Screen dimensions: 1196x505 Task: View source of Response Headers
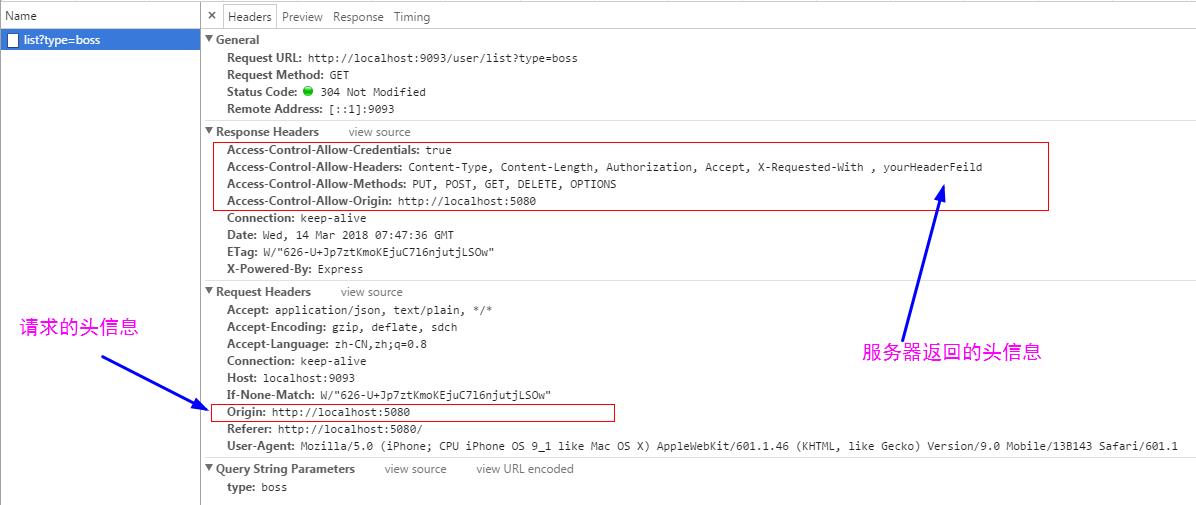[379, 132]
